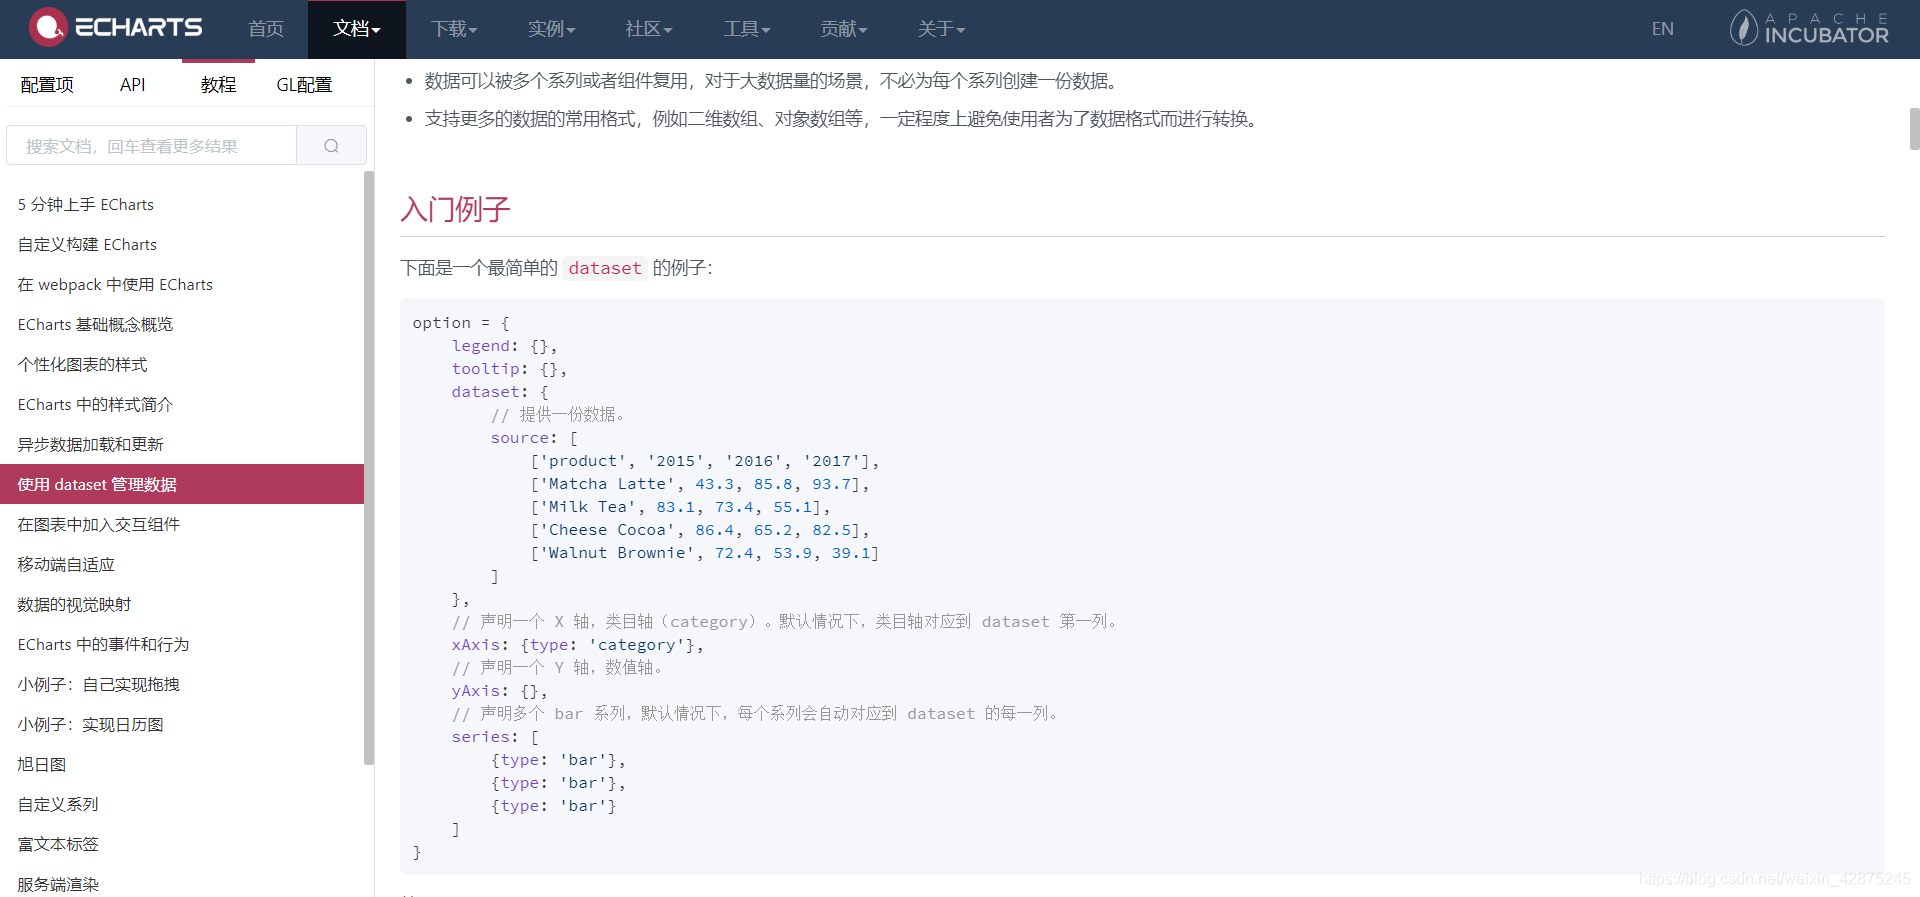The height and width of the screenshot is (897, 1920).
Task: Select the 教程 tab
Action: 218,85
